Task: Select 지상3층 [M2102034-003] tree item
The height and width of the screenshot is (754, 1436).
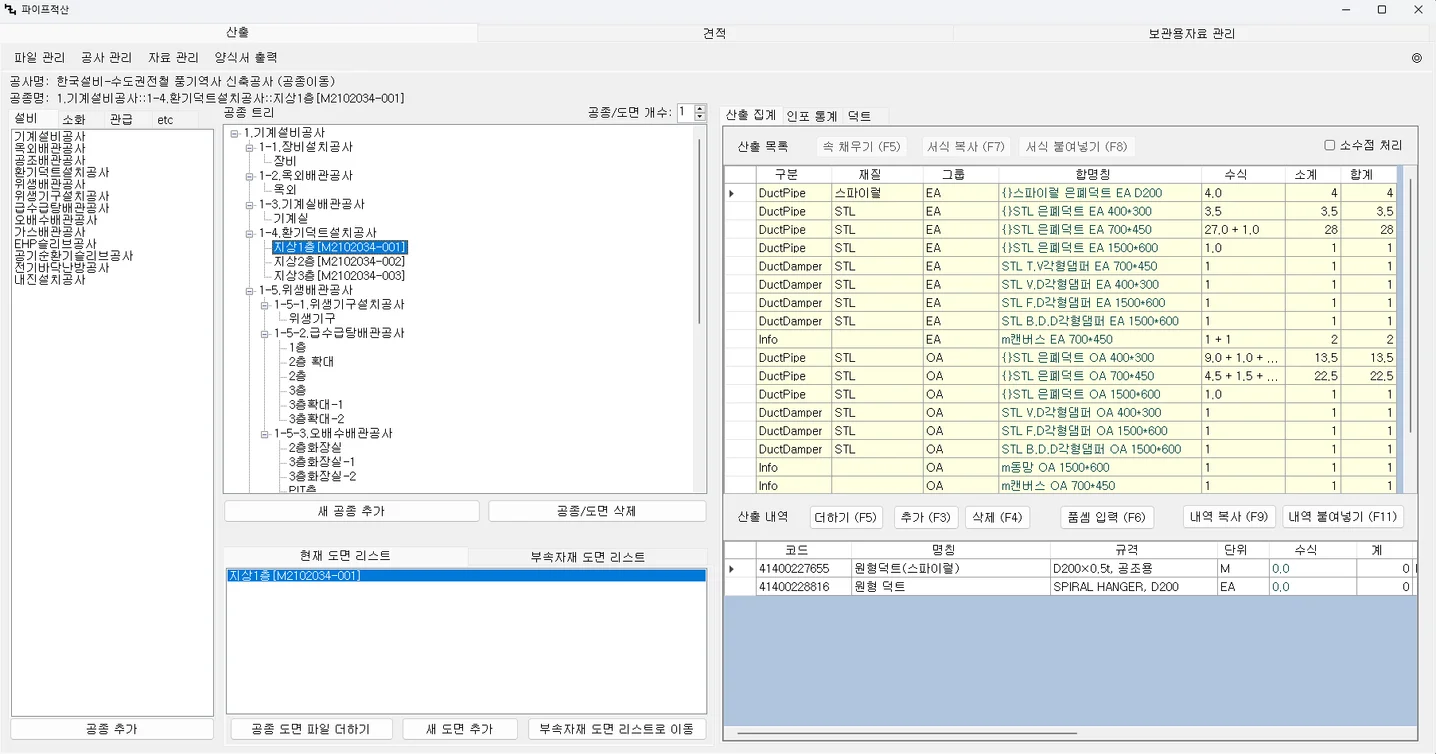Action: pyautogui.click(x=339, y=275)
